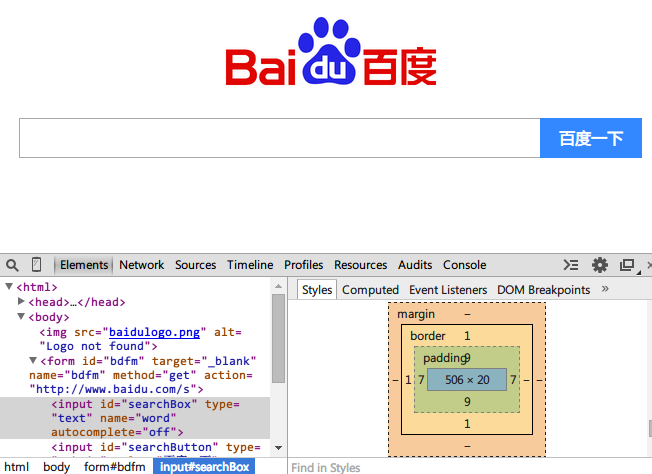
Task: Click form#bdfm in the breadcrumb bar
Action: click(114, 467)
